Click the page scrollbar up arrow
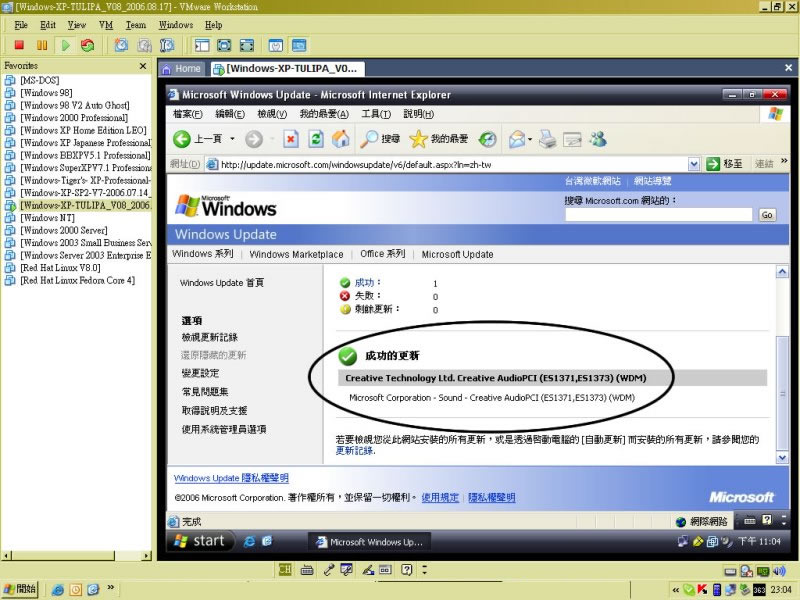The width and height of the screenshot is (800, 600). click(782, 272)
